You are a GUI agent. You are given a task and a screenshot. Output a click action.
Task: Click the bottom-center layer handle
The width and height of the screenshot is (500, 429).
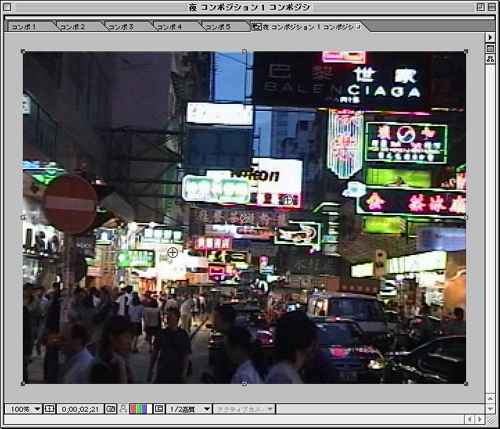244,384
